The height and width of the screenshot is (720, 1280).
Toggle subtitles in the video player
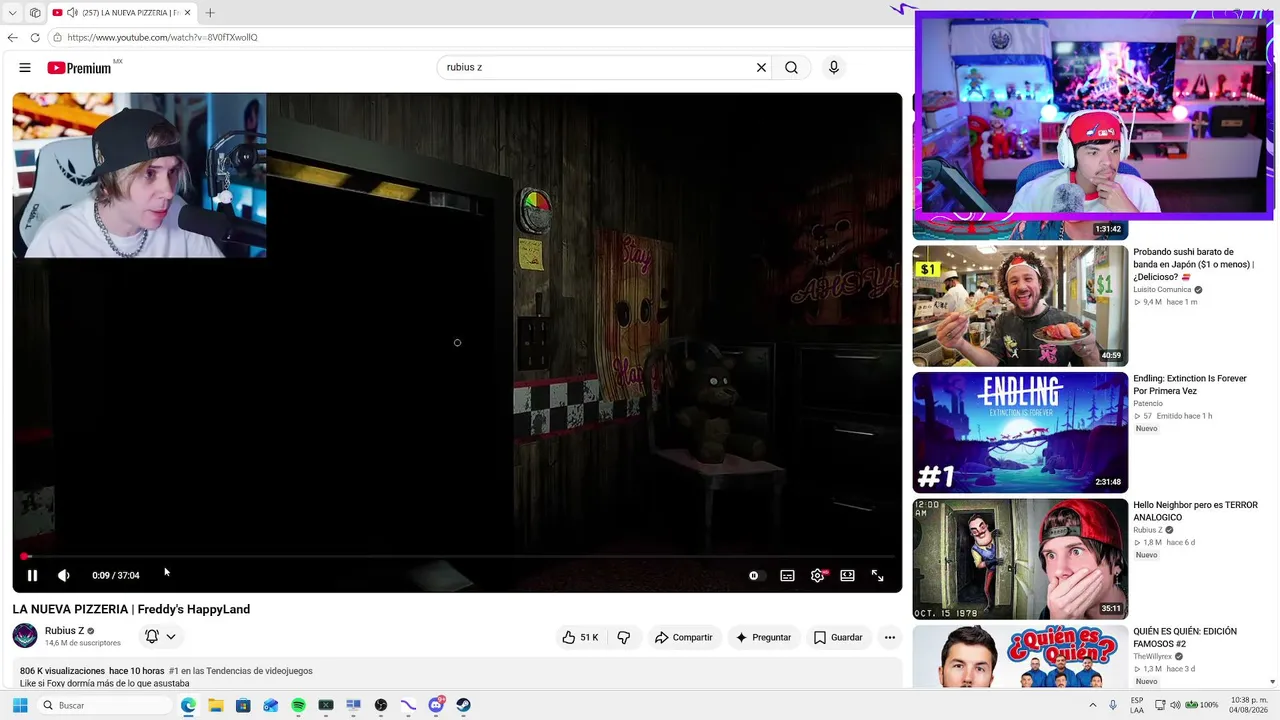point(787,575)
